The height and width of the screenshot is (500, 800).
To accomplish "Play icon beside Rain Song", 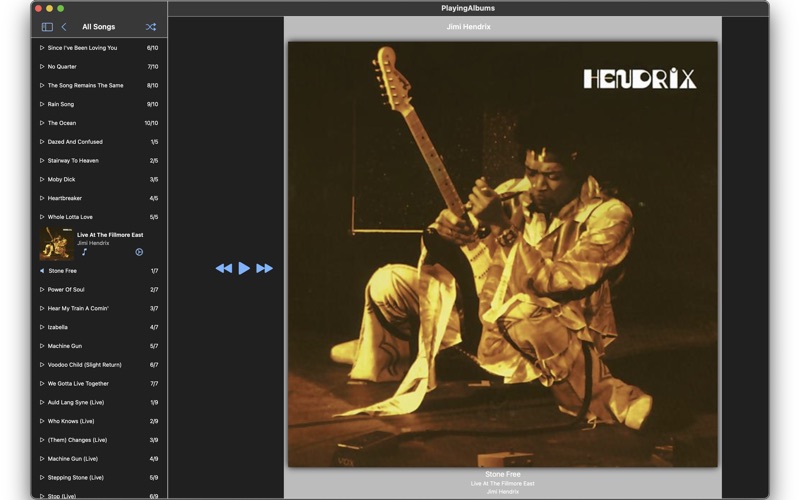I will click(42, 104).
